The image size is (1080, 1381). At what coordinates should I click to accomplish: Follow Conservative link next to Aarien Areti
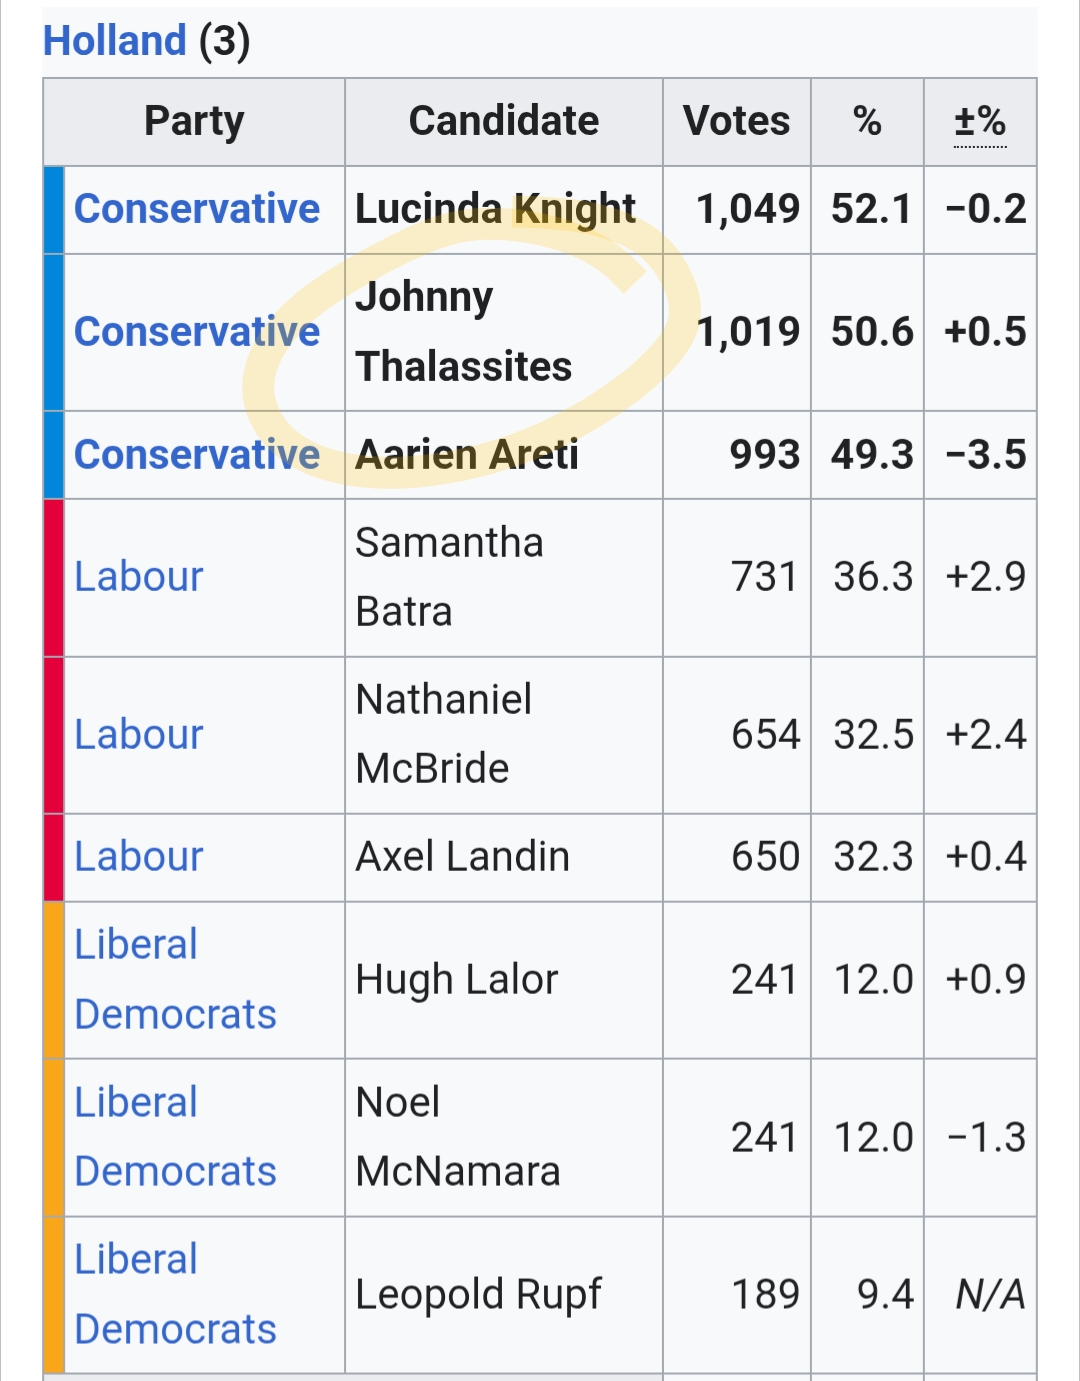coord(196,455)
